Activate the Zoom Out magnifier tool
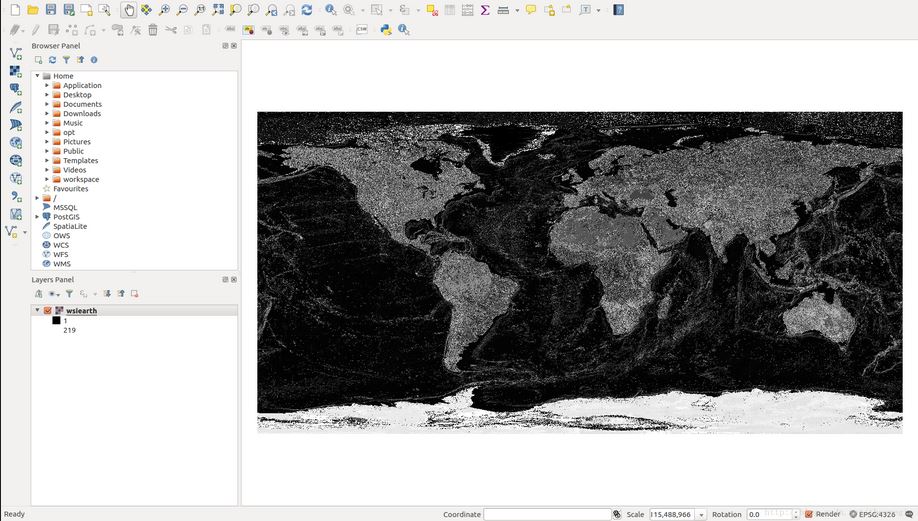918x521 pixels. coord(182,10)
